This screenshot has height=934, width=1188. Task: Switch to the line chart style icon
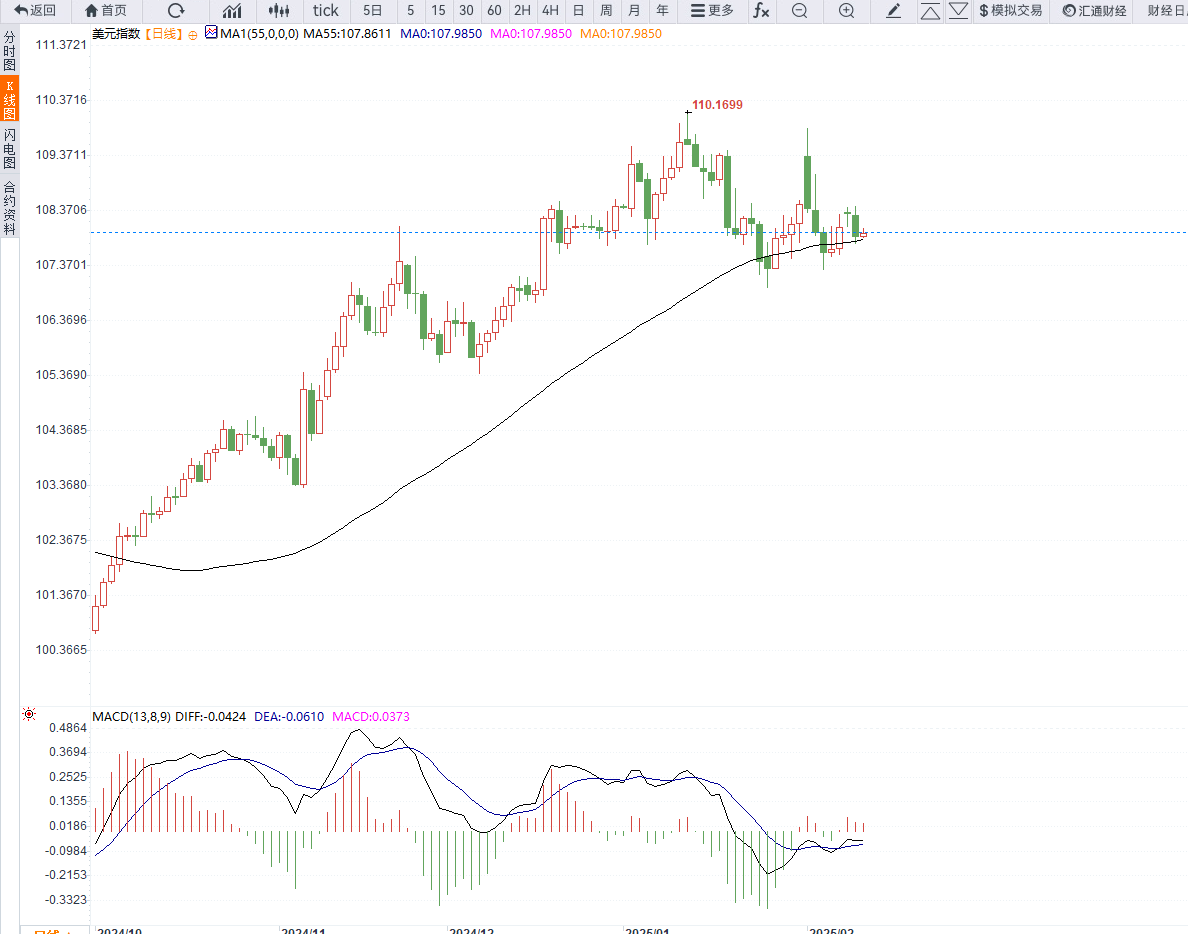point(232,11)
